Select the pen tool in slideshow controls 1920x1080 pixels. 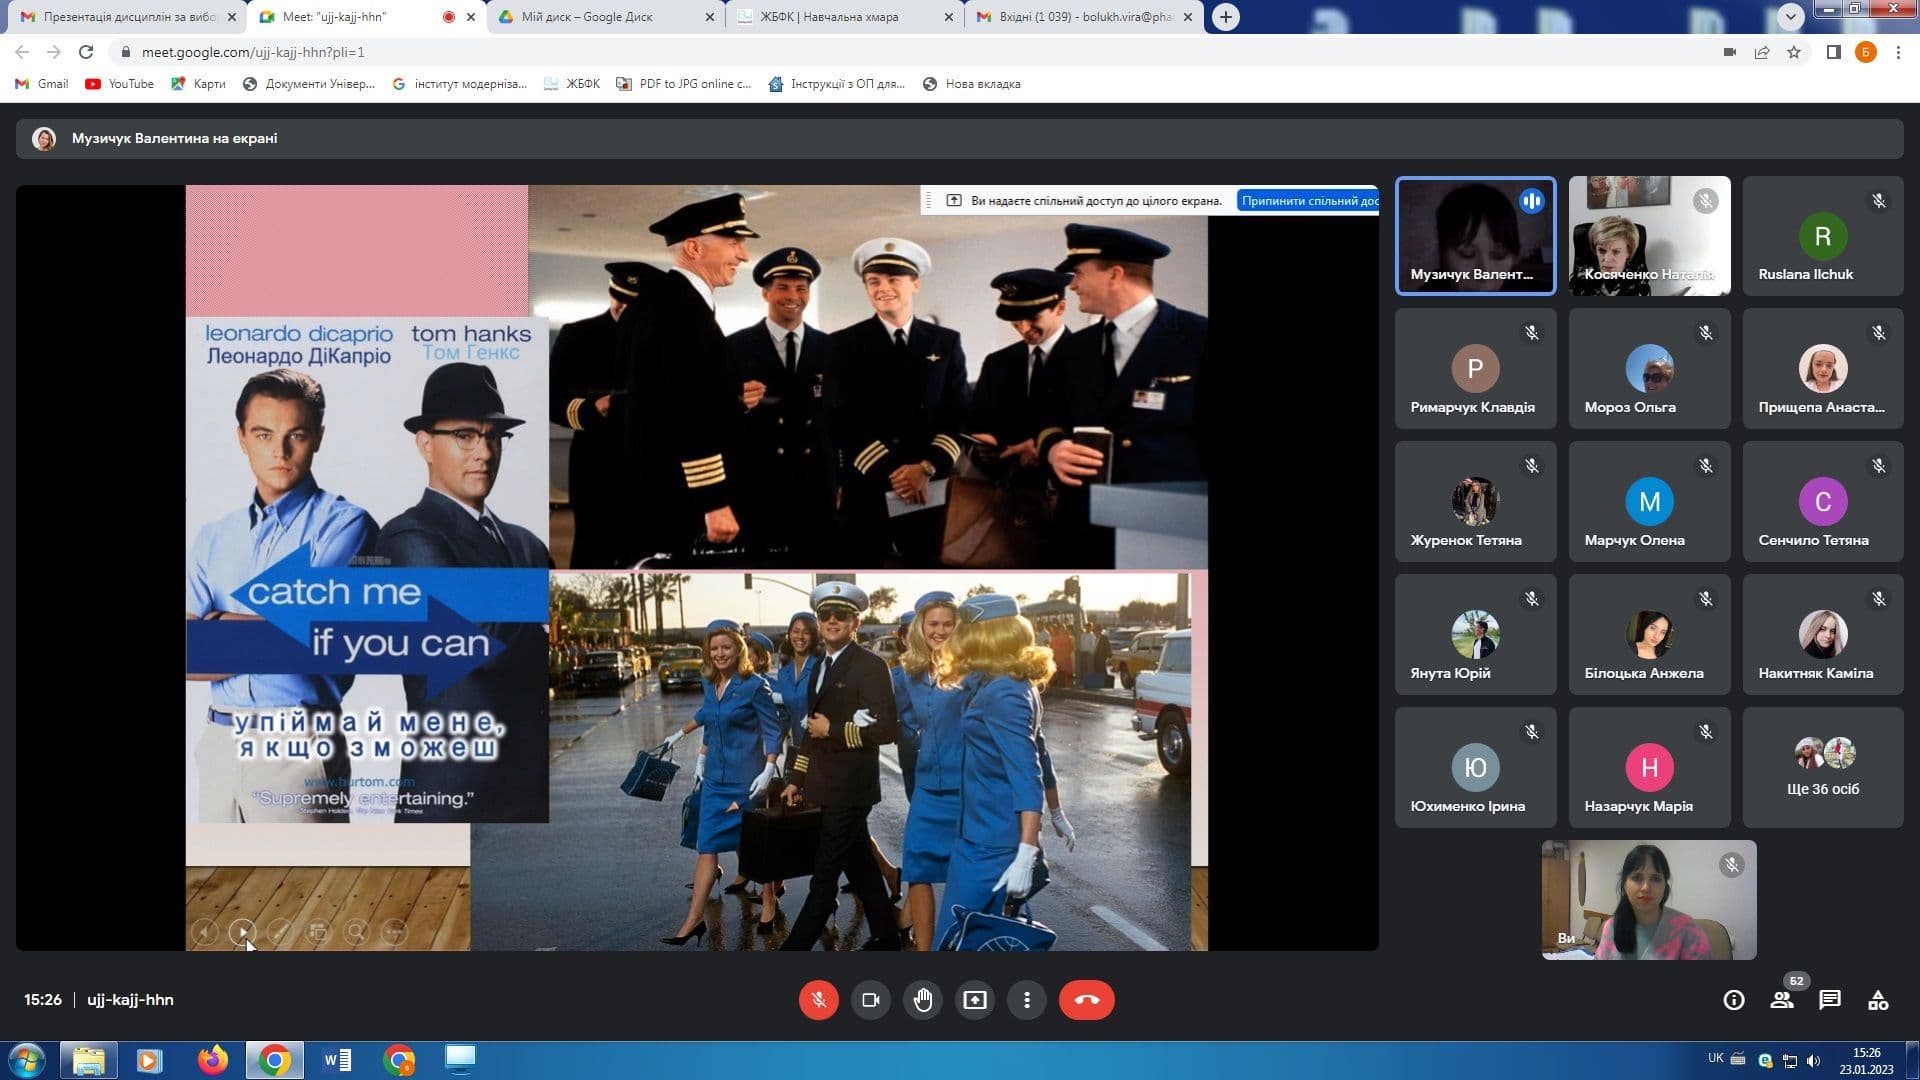[280, 932]
